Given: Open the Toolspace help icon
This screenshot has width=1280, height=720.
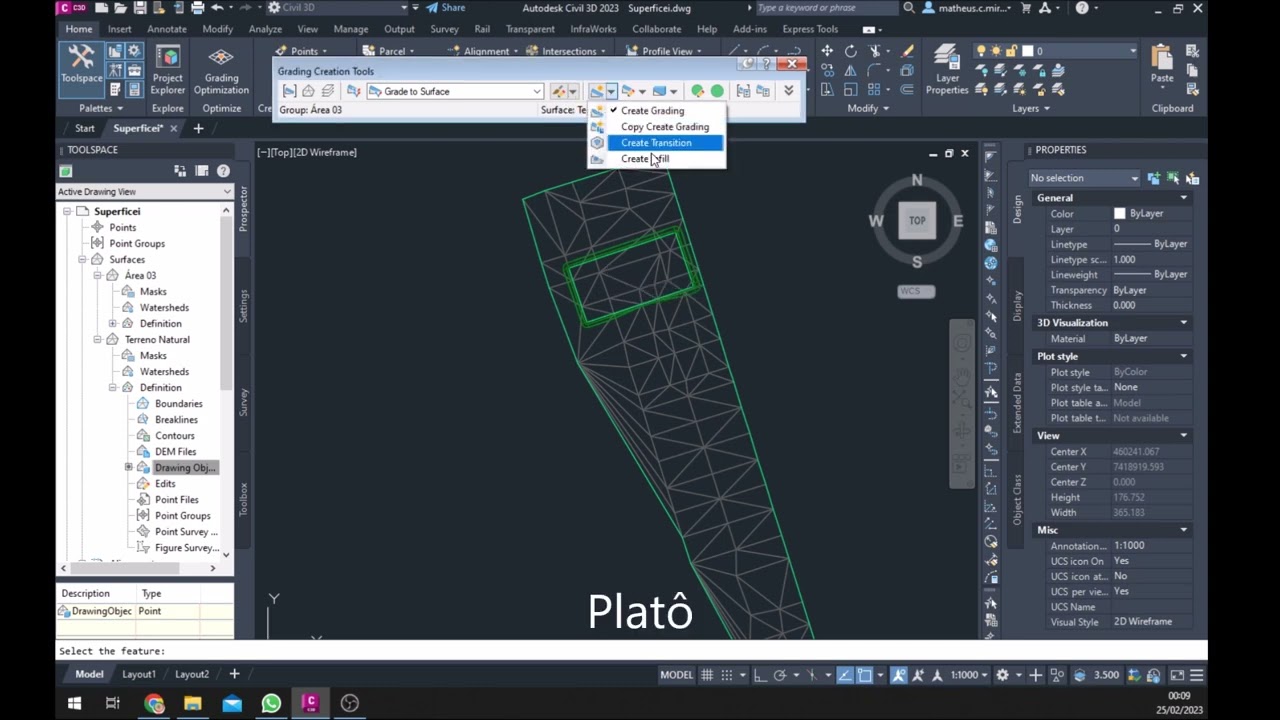Looking at the screenshot, I should click(223, 171).
